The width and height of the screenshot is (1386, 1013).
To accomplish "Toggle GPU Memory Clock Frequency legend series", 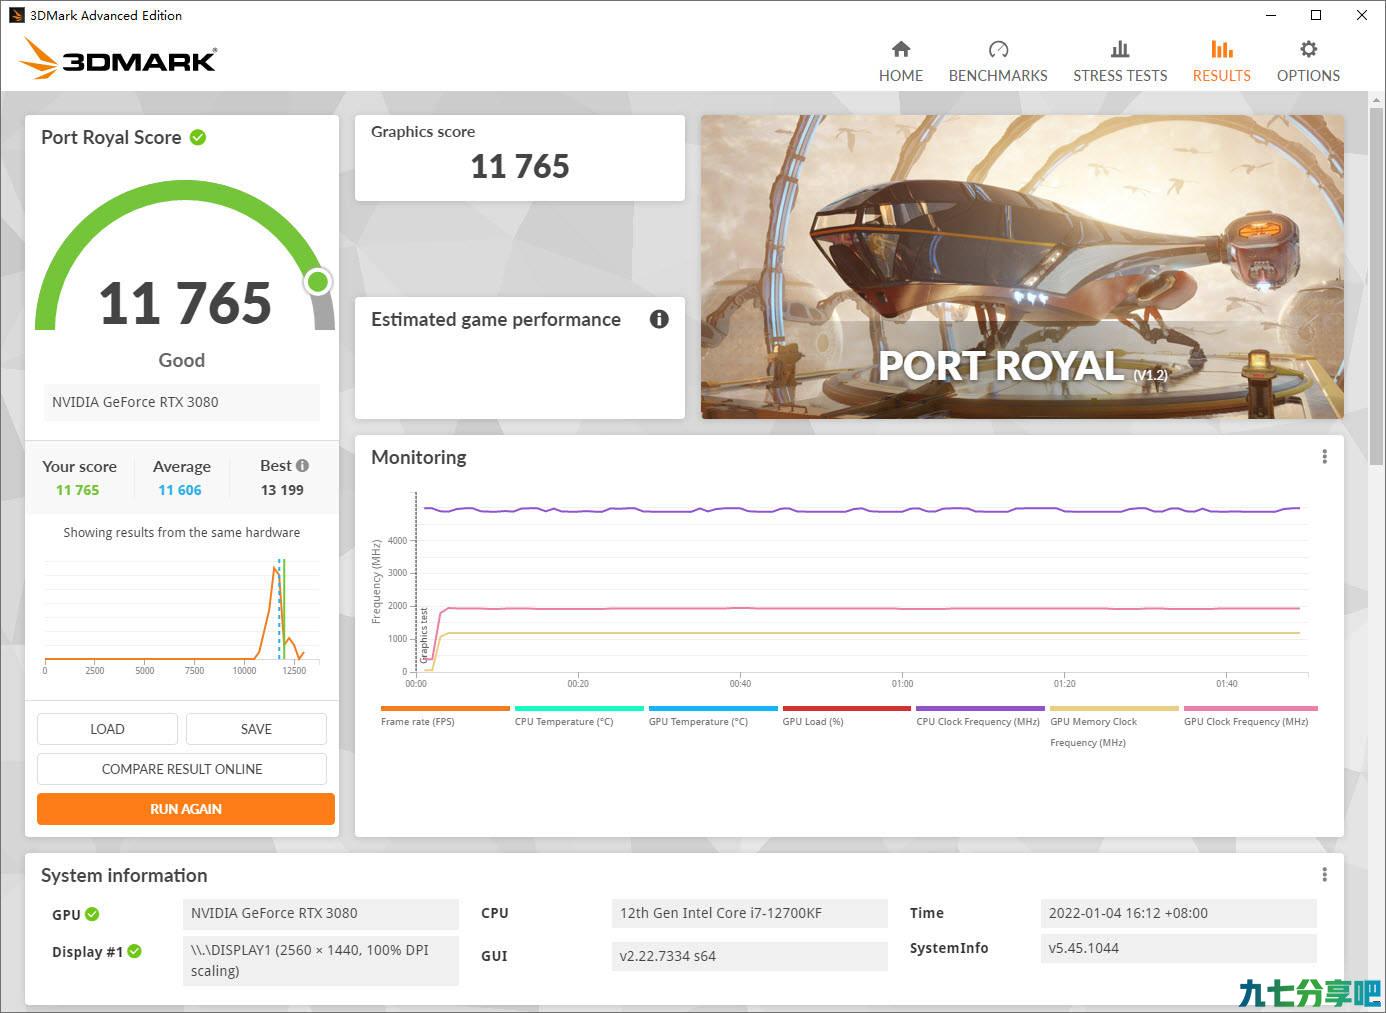I will 1114,727.
